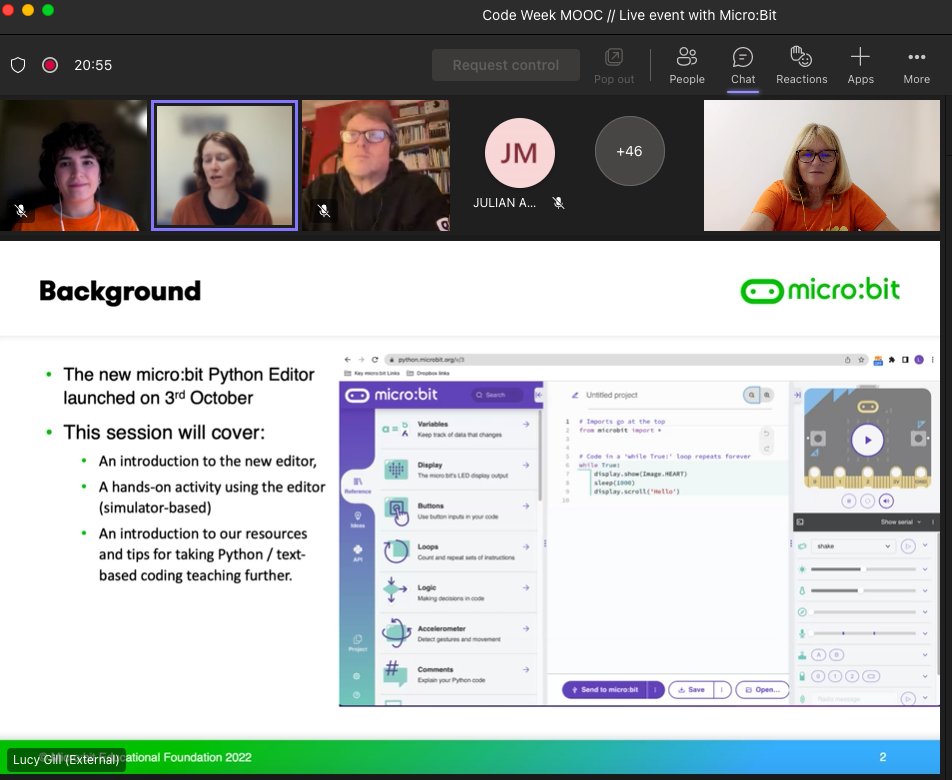
Task: Select the video tile with purple speaker border
Action: pos(224,166)
